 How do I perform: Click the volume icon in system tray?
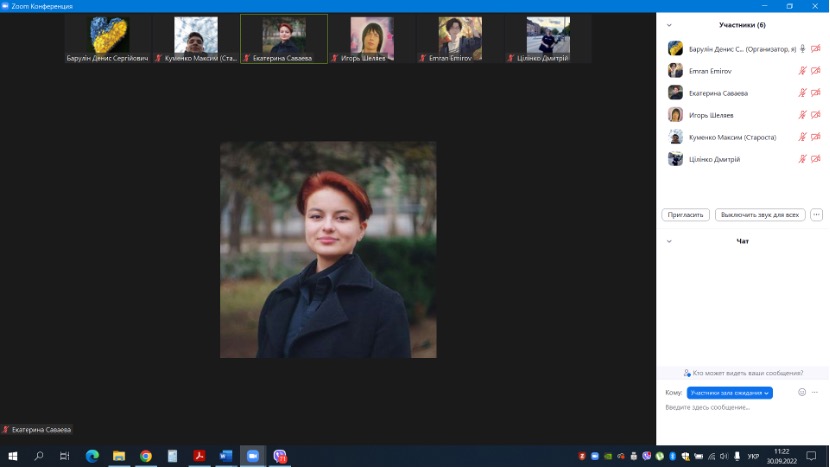(x=724, y=456)
